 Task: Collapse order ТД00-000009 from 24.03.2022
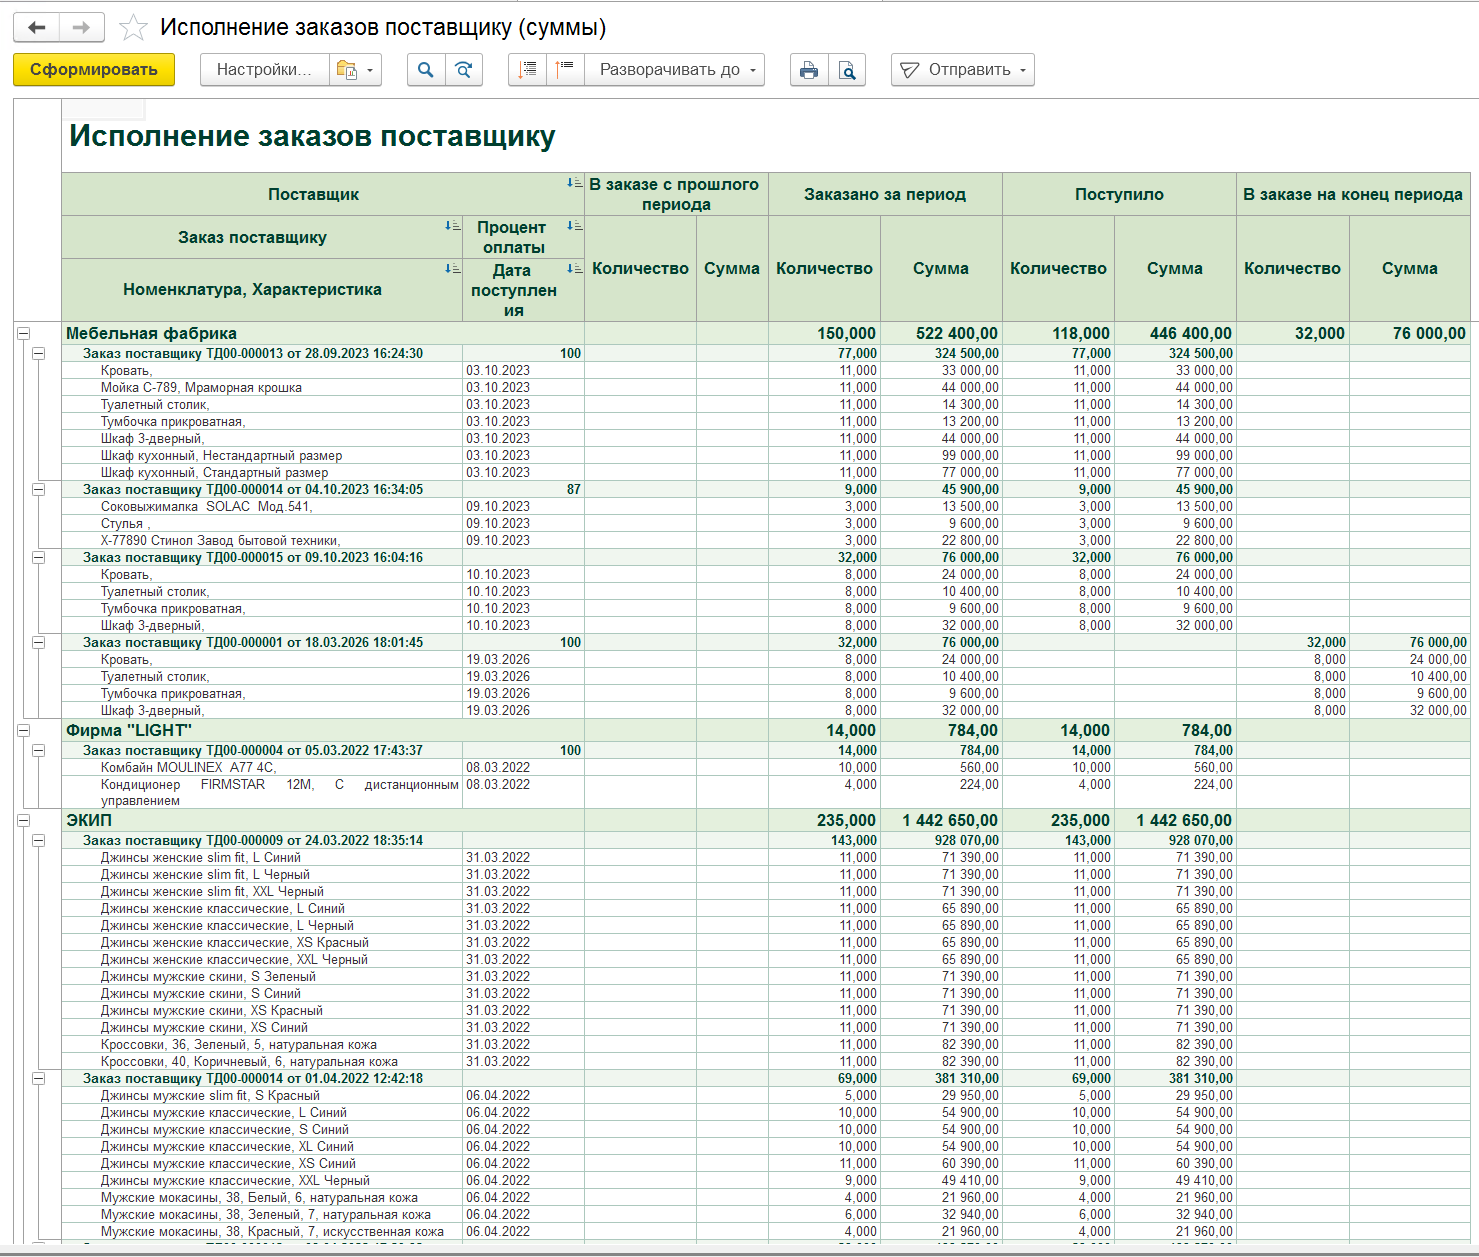pyautogui.click(x=38, y=841)
